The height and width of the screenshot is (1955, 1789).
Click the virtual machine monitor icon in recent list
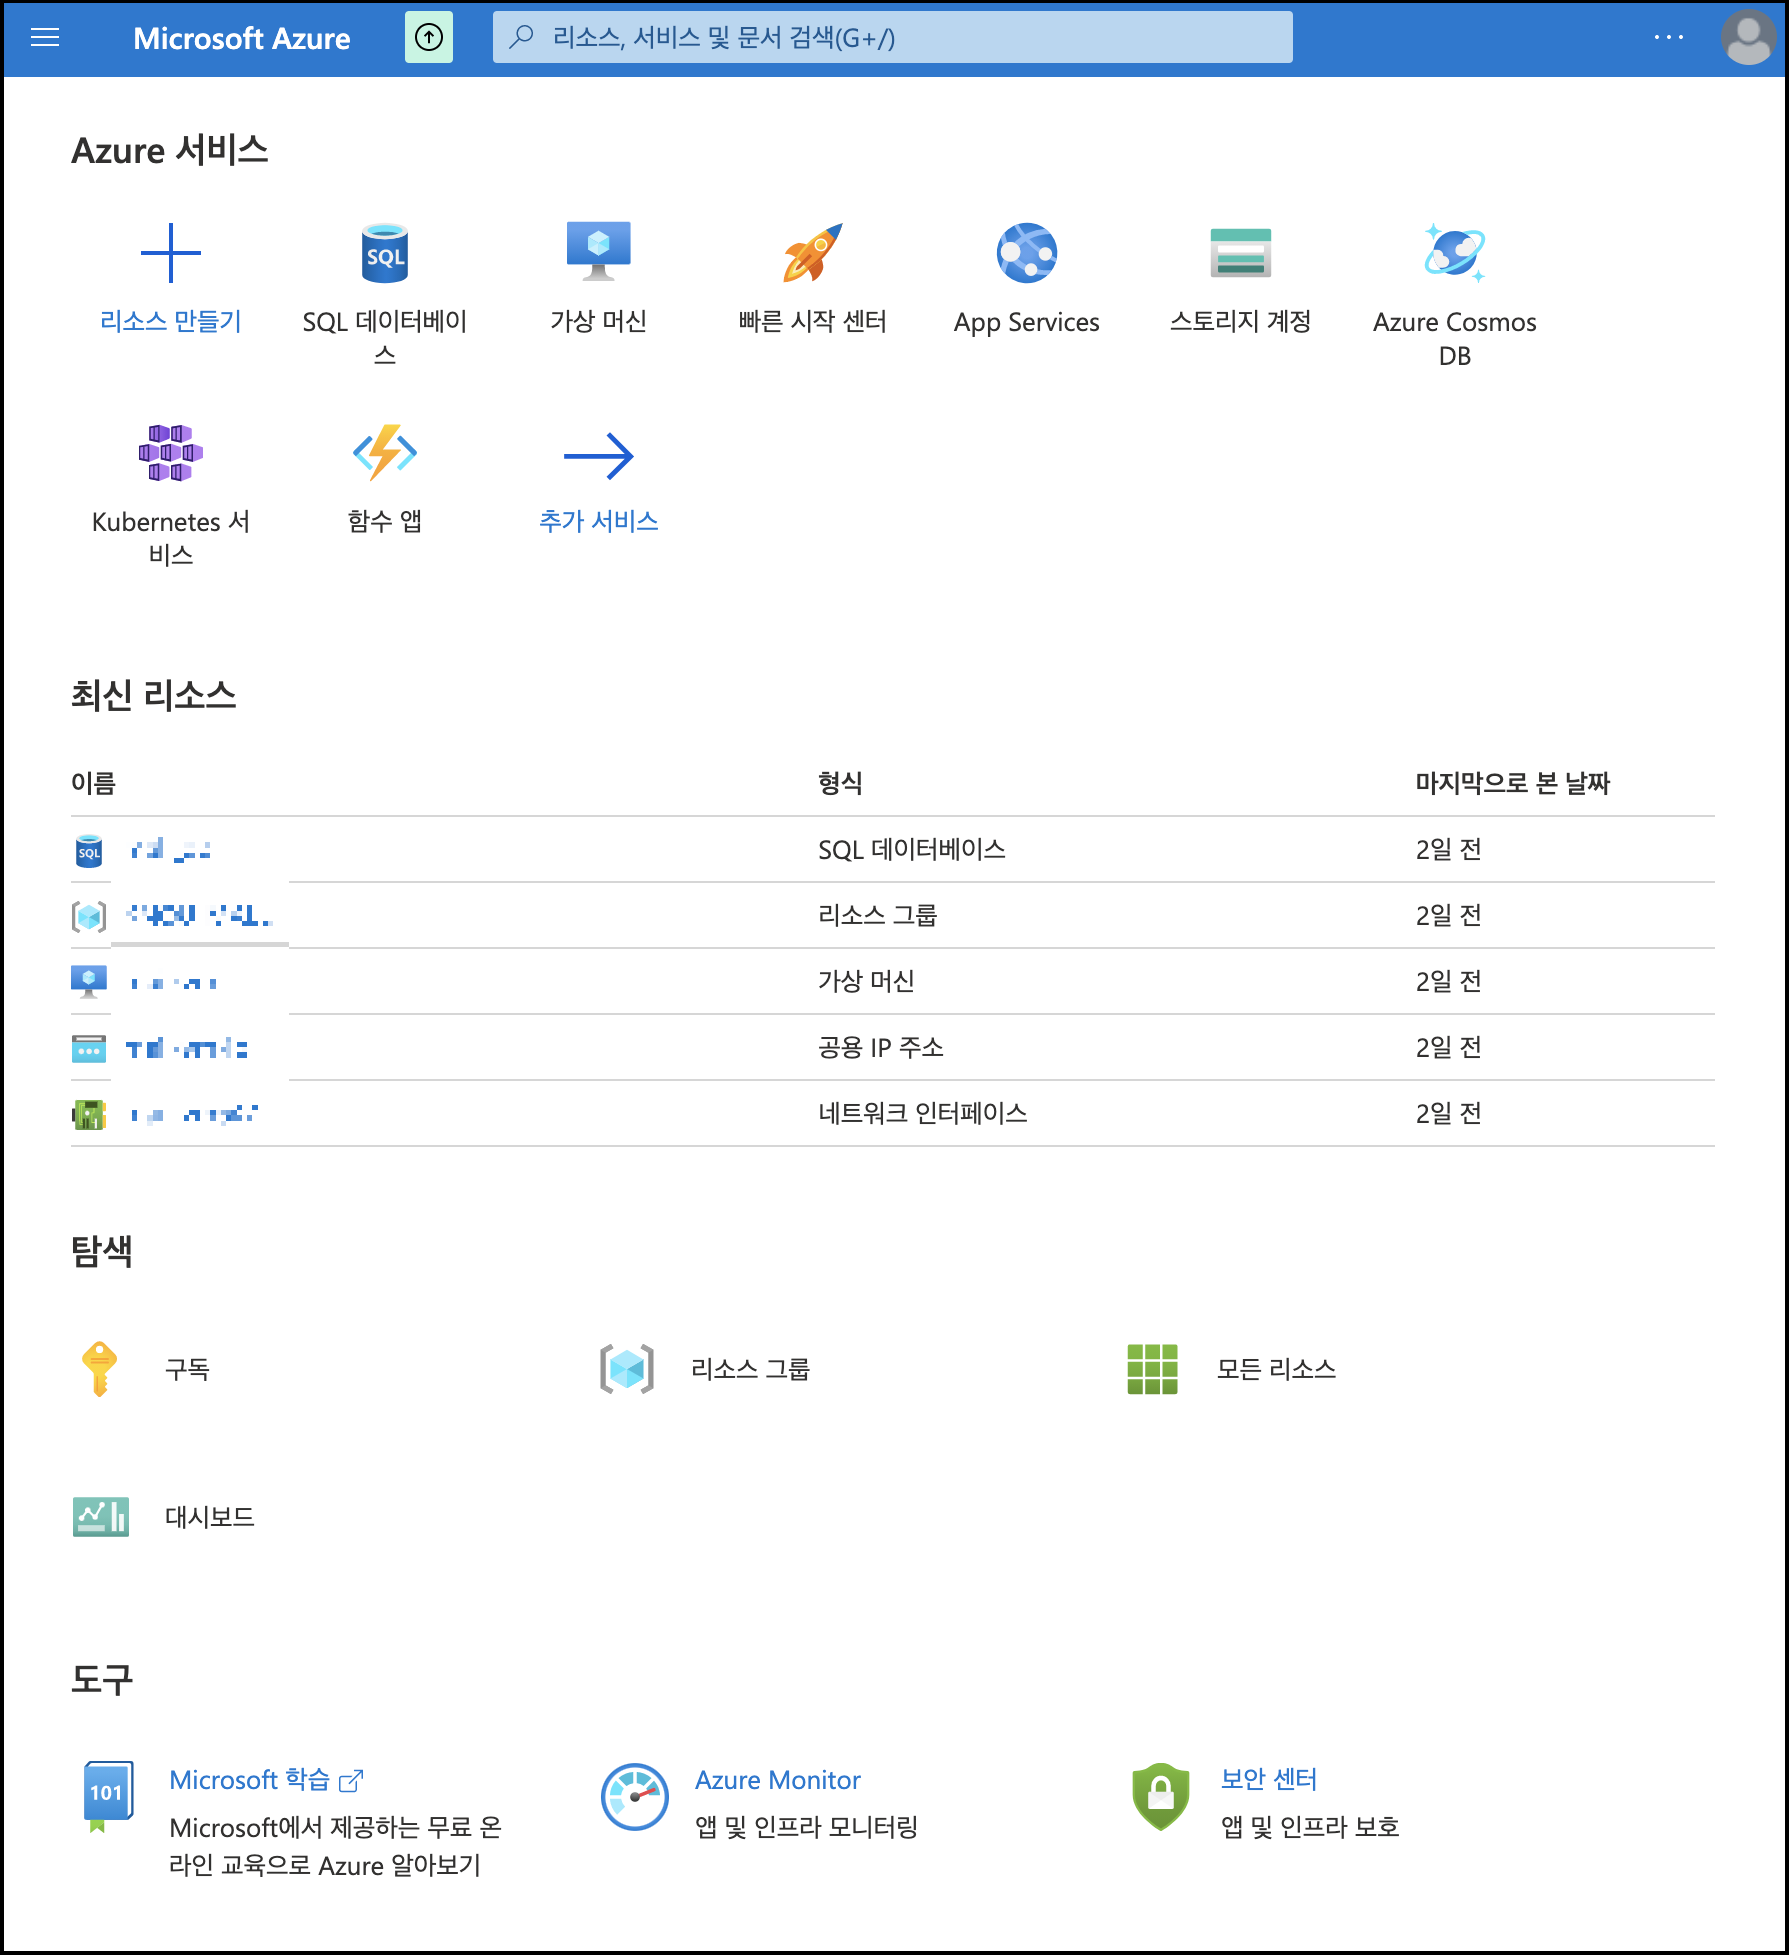click(89, 981)
